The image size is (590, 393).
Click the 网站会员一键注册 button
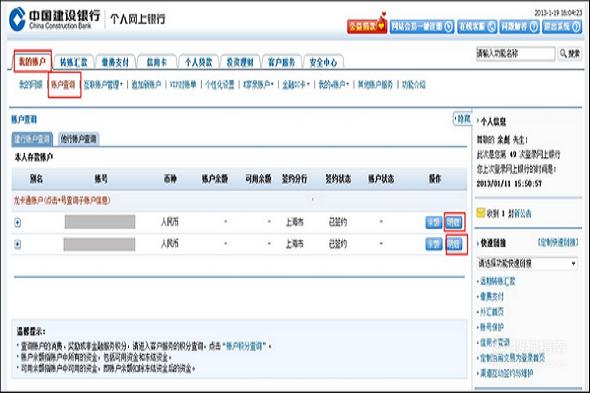(x=422, y=26)
